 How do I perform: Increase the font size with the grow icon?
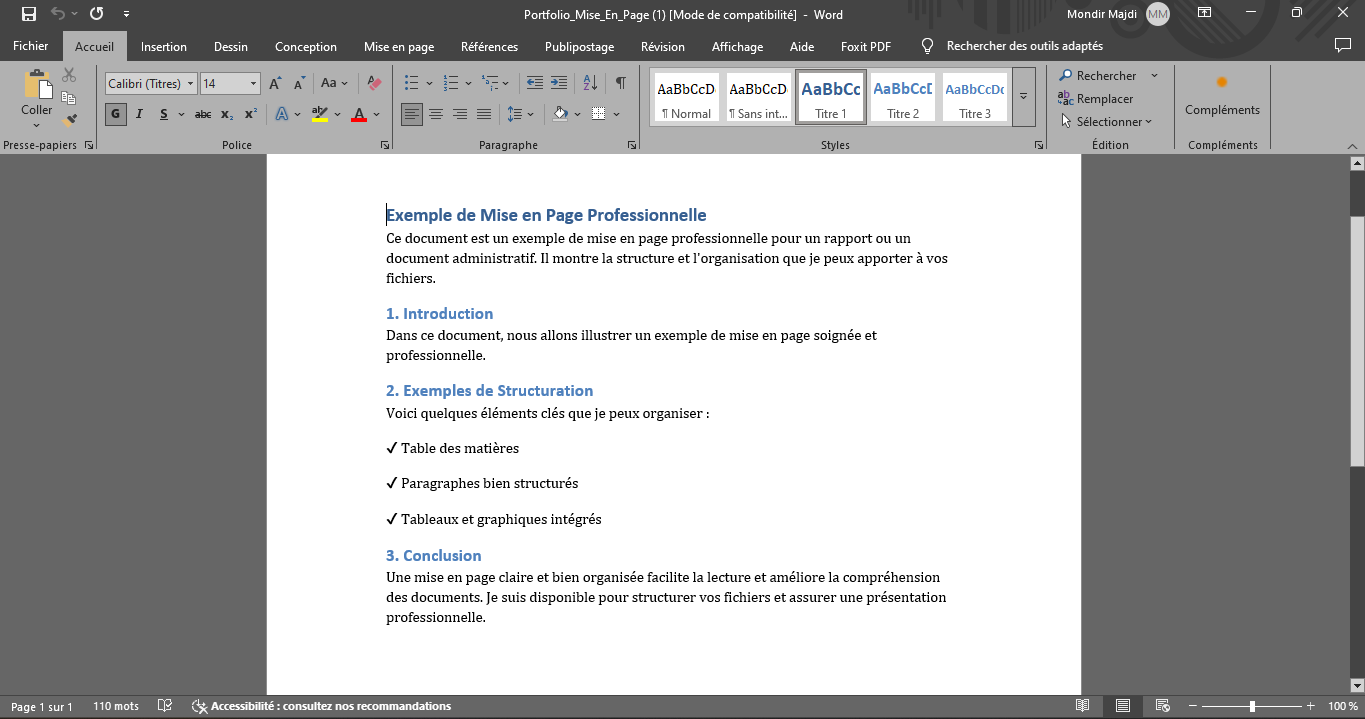[x=275, y=84]
